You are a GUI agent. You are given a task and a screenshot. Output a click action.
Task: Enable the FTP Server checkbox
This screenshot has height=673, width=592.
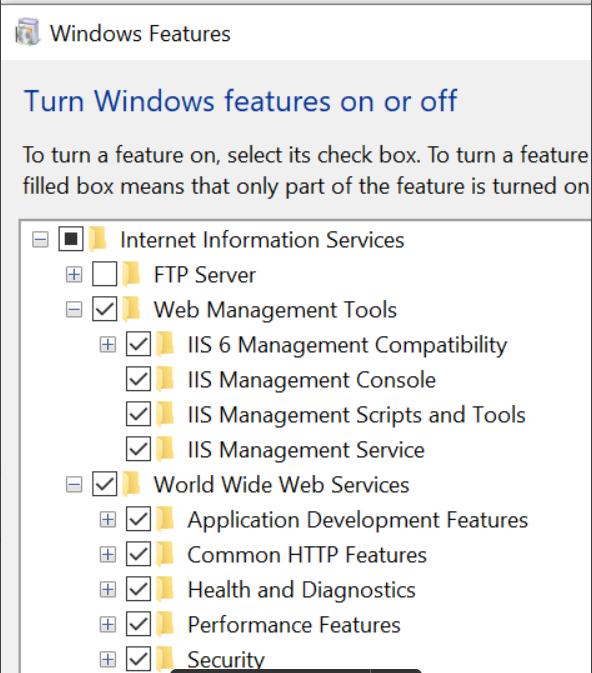coord(104,274)
